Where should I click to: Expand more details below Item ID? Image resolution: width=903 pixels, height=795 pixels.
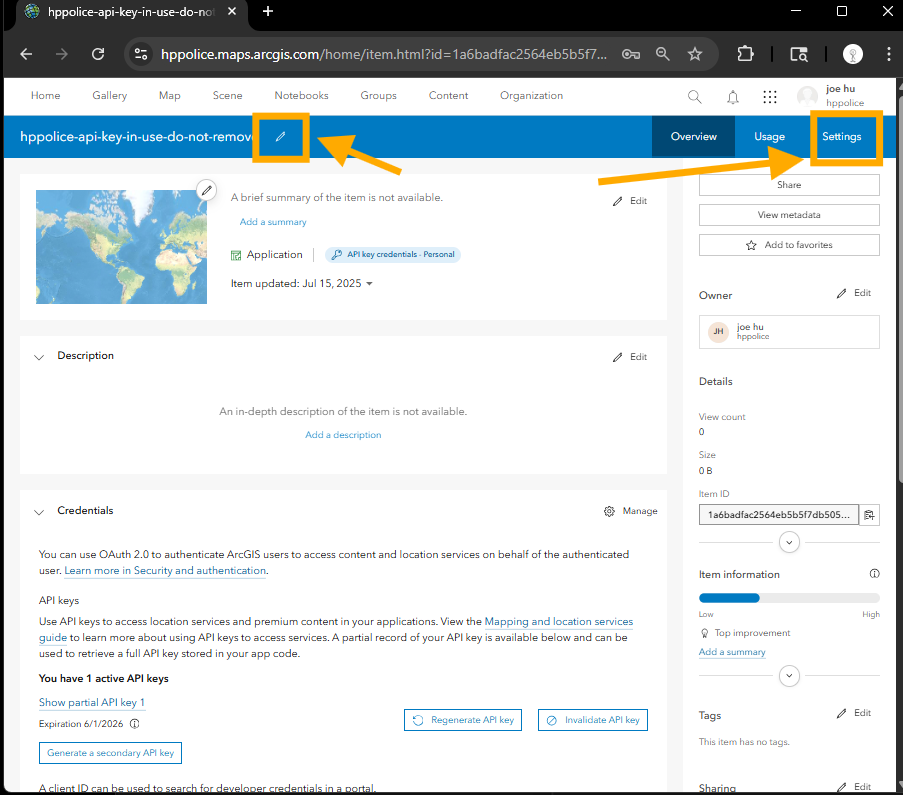pos(789,542)
